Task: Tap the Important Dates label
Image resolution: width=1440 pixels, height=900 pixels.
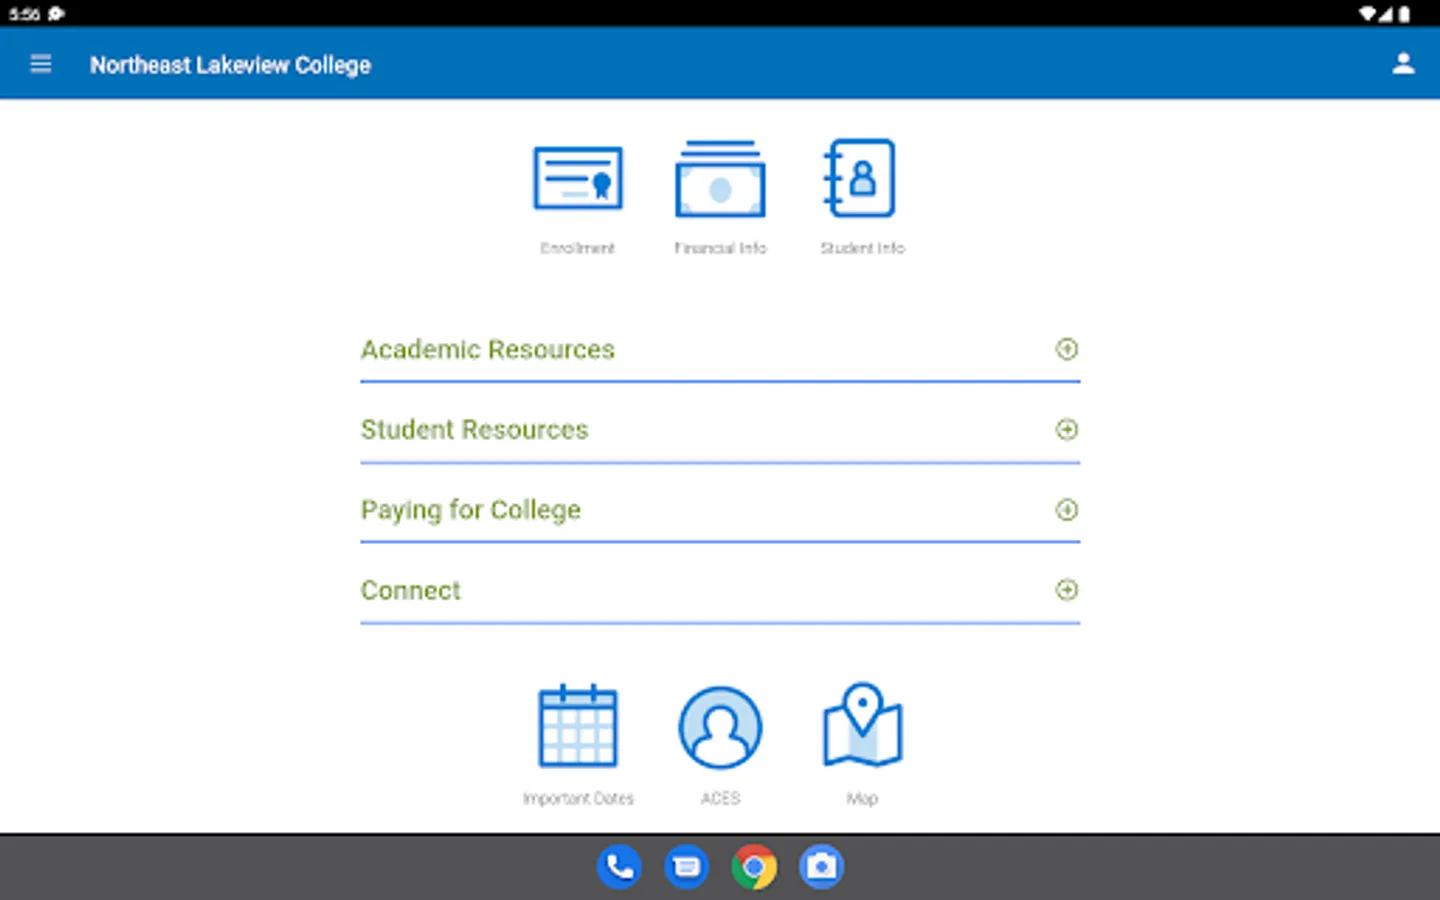Action: point(578,798)
